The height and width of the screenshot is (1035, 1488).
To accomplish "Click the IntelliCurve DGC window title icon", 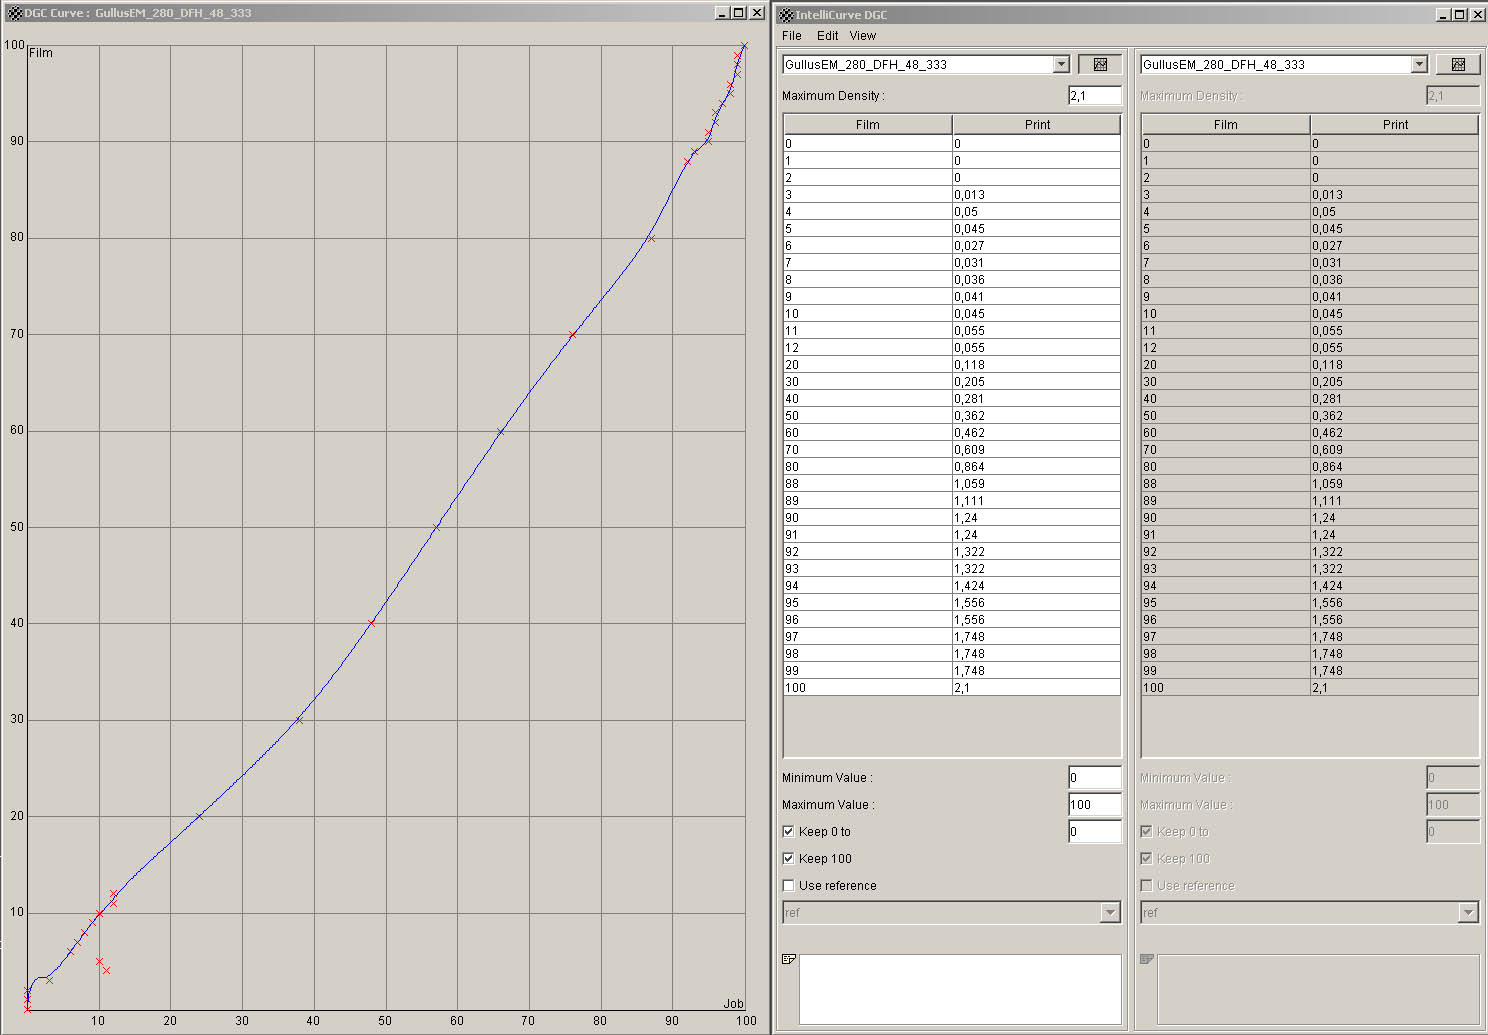I will pos(787,14).
